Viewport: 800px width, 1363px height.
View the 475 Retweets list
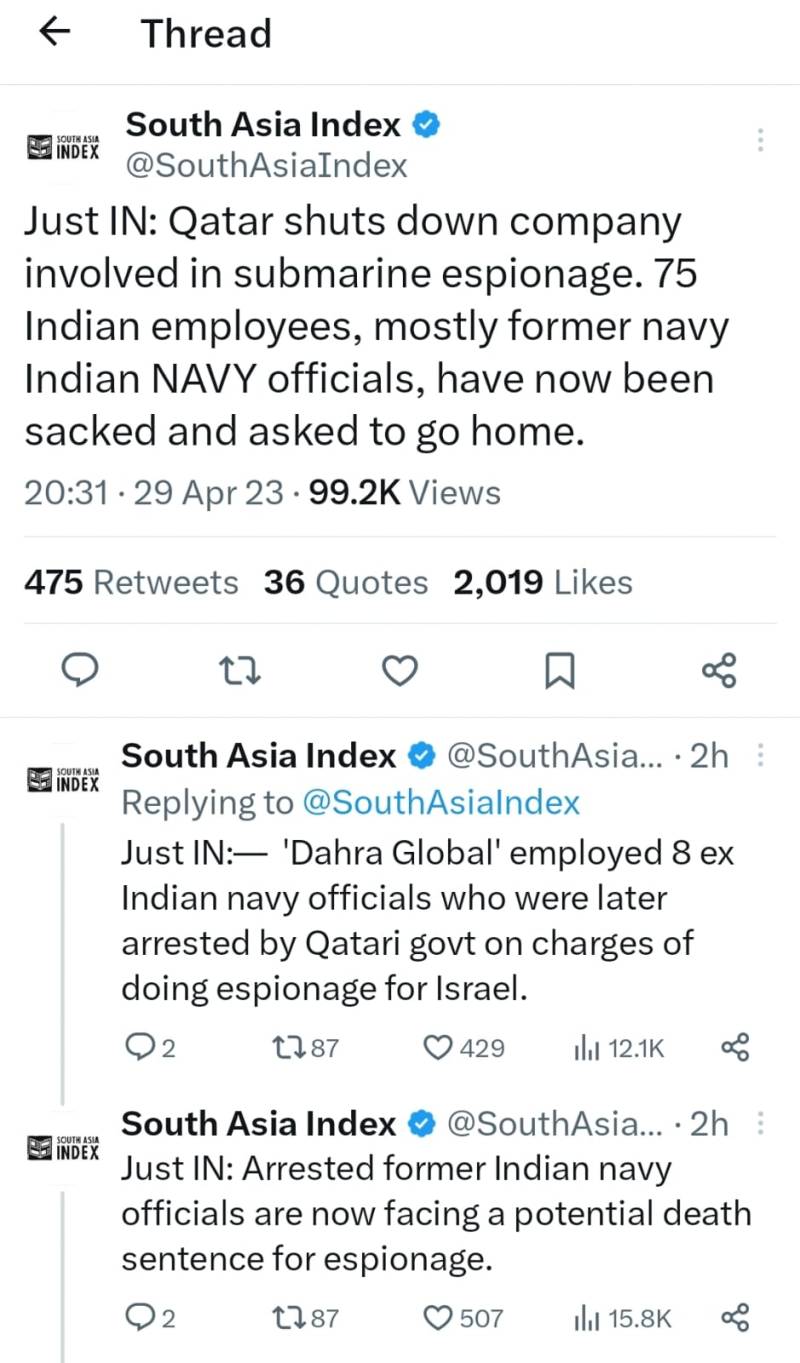tap(131, 582)
